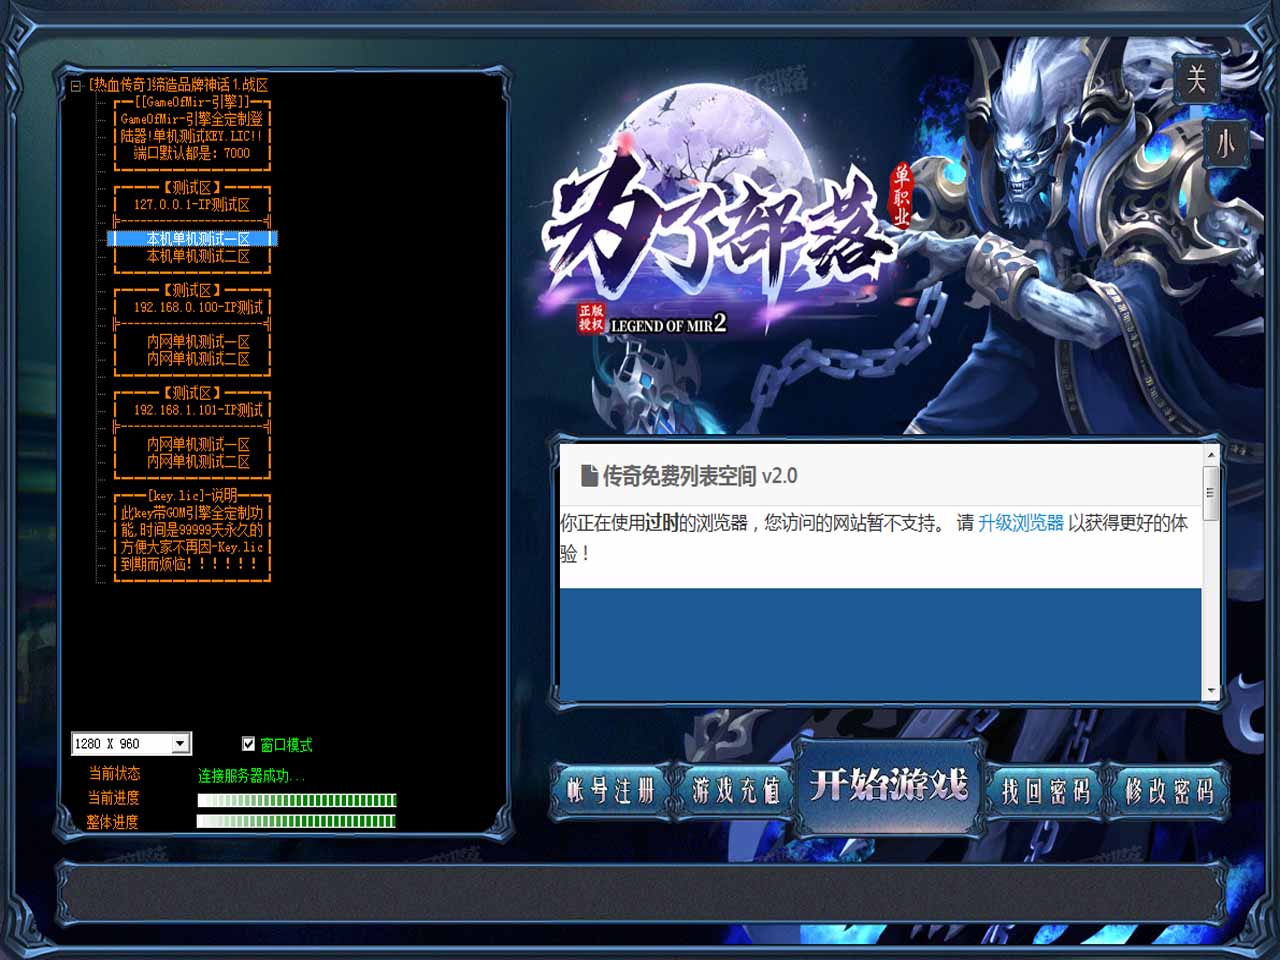1280x960 pixels.
Task: Click the 当前进度 progress bar
Action: point(297,800)
